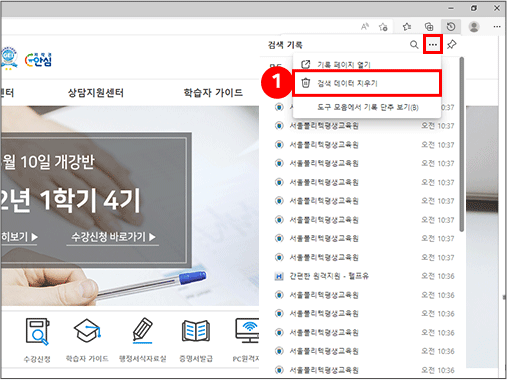Open the Collections icon in toolbar
Viewport: 507px width, 380px height.
pos(429,27)
